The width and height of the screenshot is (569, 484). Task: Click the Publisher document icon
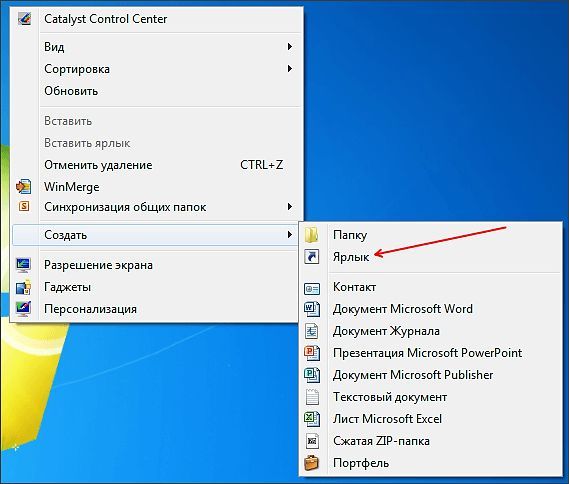[x=312, y=375]
